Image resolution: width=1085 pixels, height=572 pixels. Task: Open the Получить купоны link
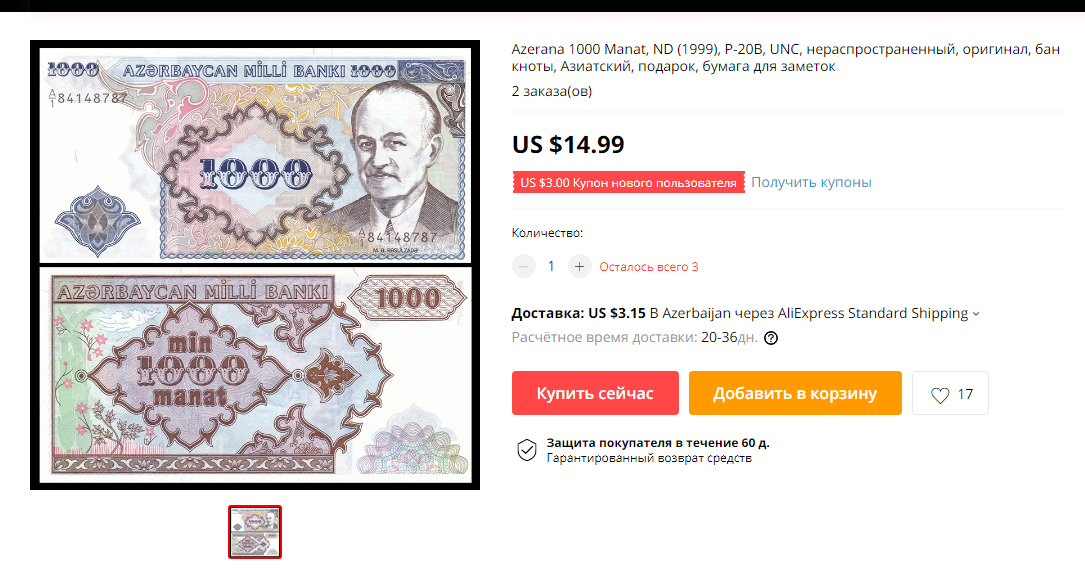[x=811, y=183]
